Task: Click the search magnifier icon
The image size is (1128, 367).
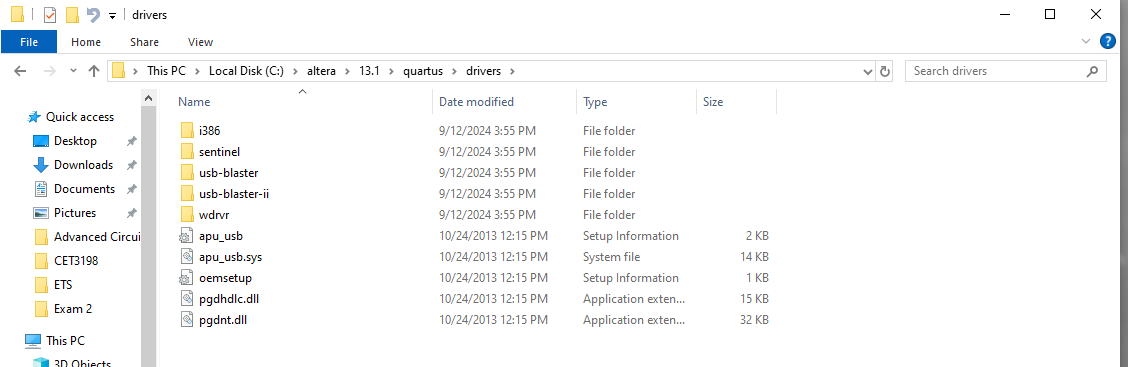Action: (x=1092, y=71)
